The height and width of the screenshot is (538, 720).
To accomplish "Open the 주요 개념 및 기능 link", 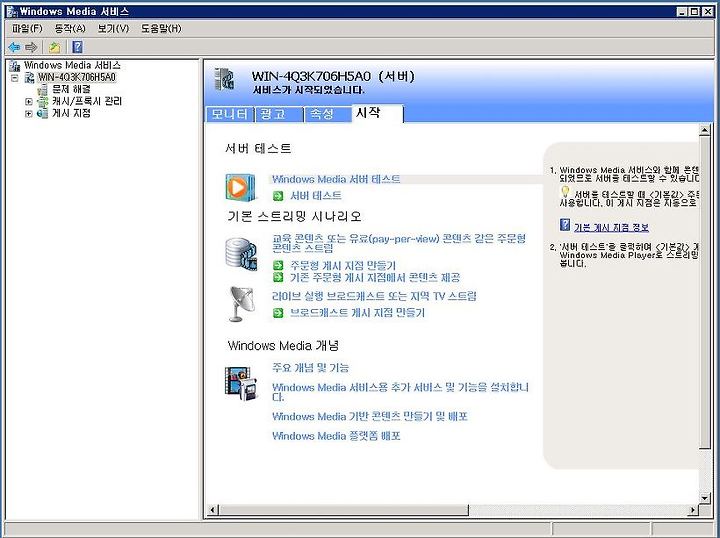I will click(x=310, y=368).
